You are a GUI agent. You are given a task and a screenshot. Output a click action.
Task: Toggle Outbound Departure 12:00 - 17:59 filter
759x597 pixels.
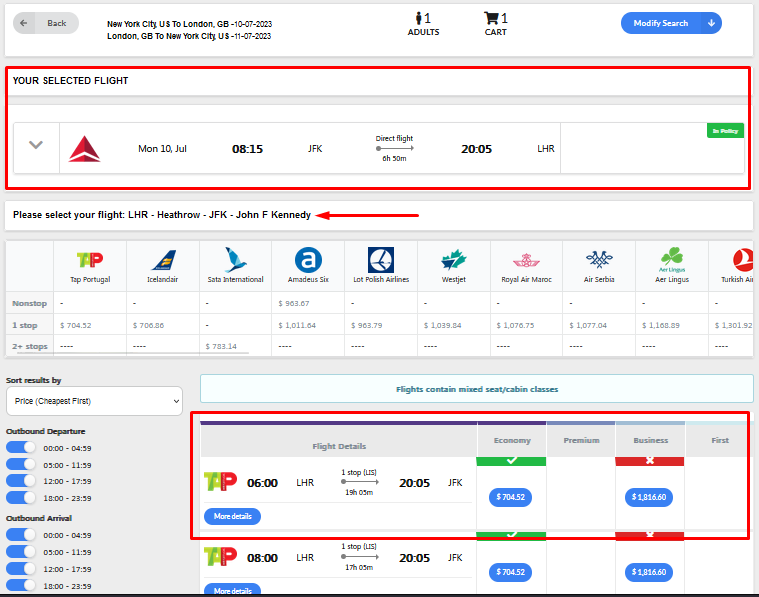click(x=21, y=481)
